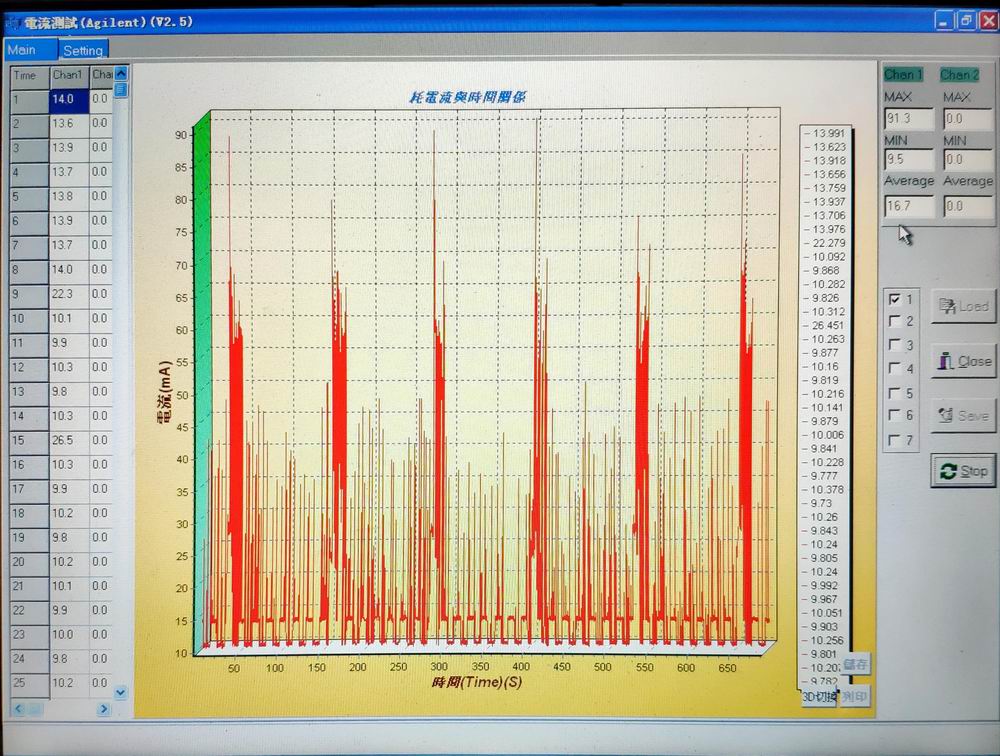Click the Time column header

coord(29,75)
